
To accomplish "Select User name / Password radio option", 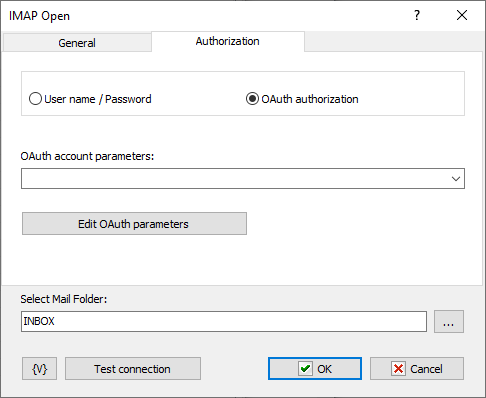I will pyautogui.click(x=90, y=99).
